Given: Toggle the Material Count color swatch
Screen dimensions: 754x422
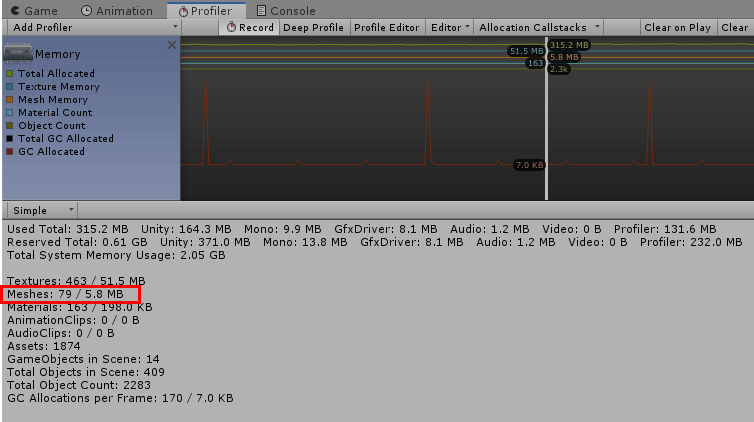Looking at the screenshot, I should point(10,112).
